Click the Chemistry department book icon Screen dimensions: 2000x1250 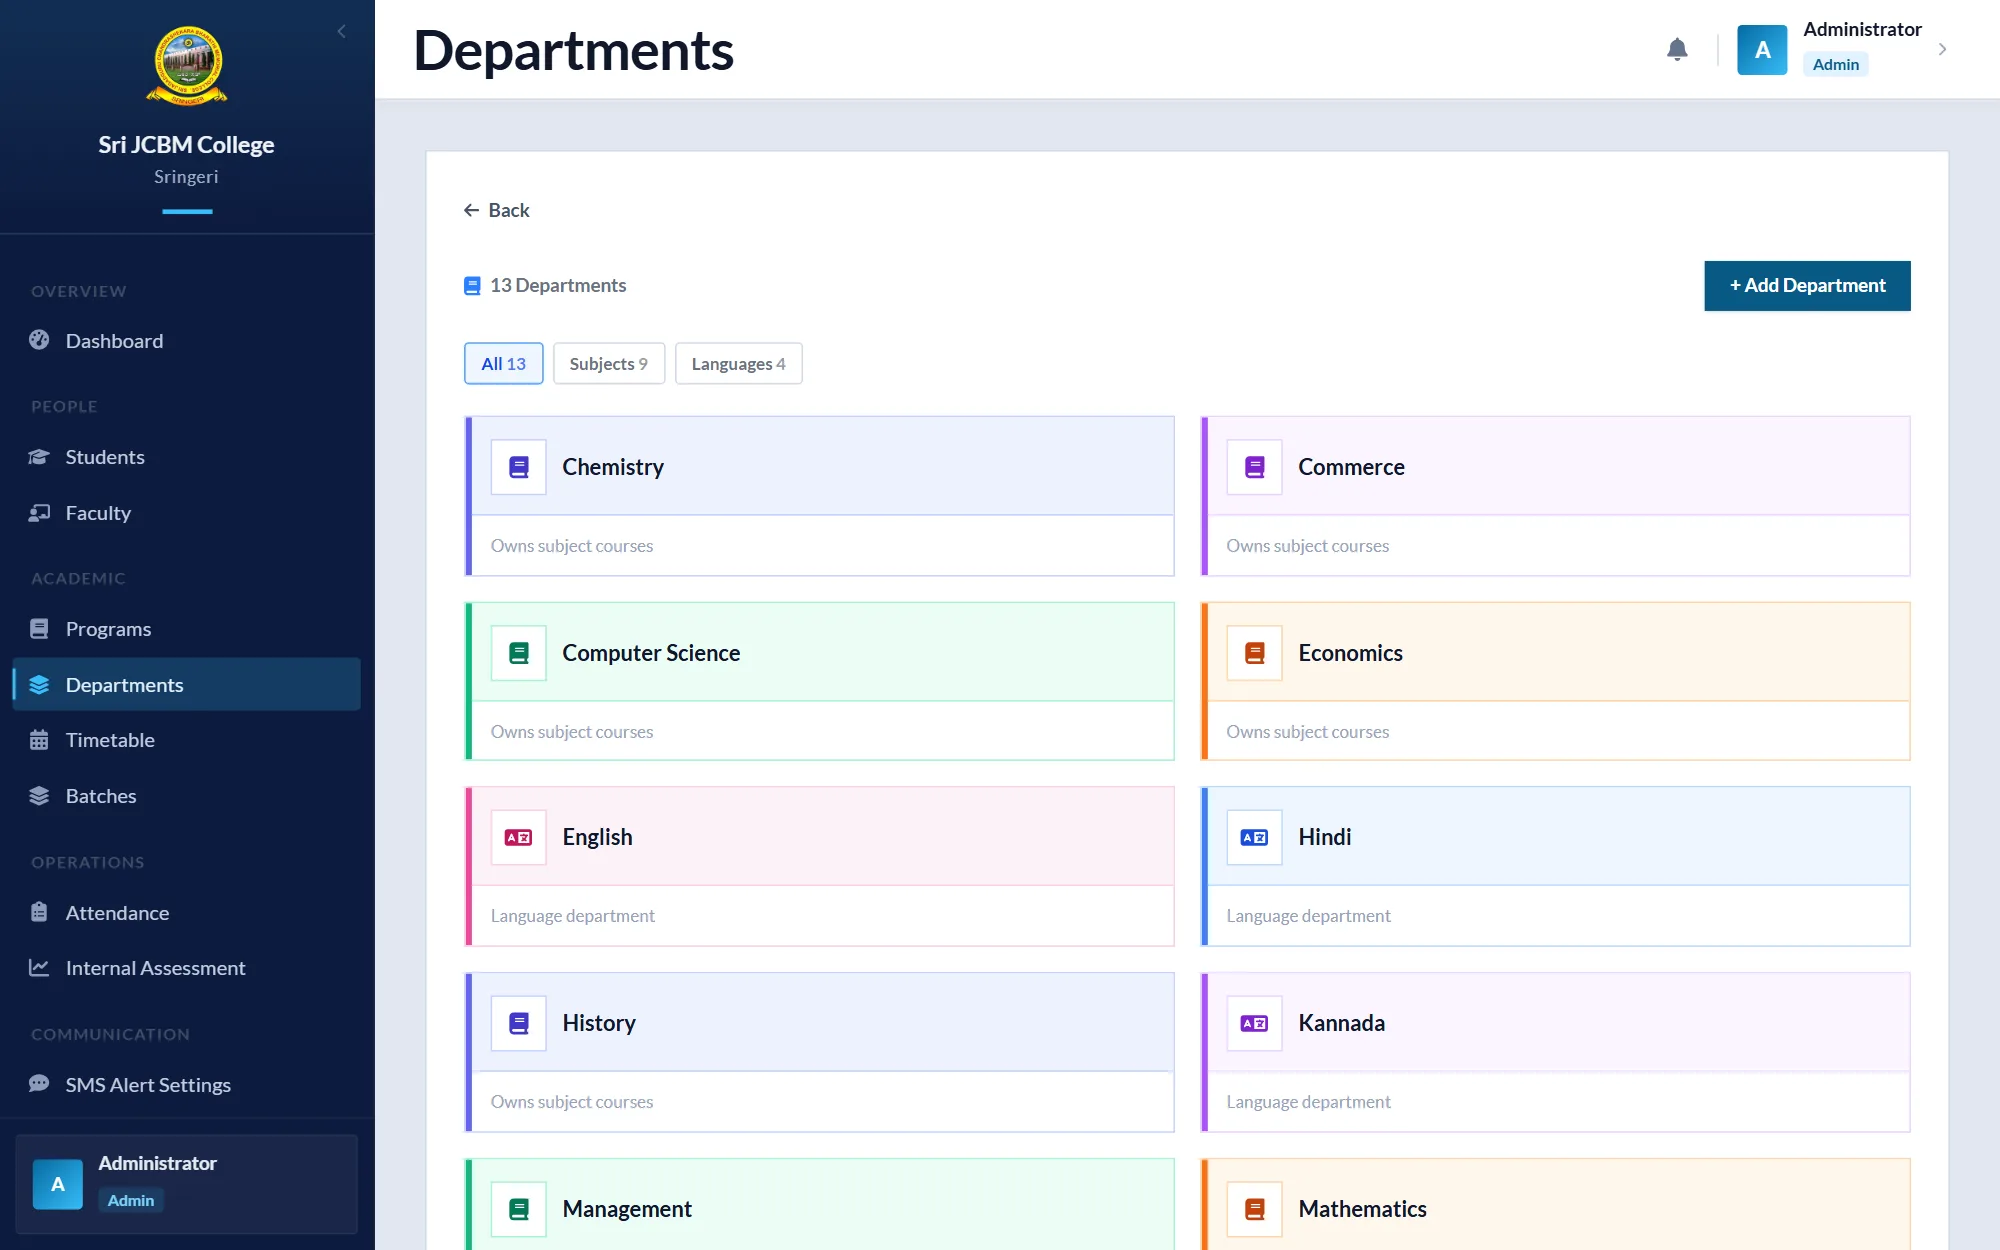(x=518, y=467)
